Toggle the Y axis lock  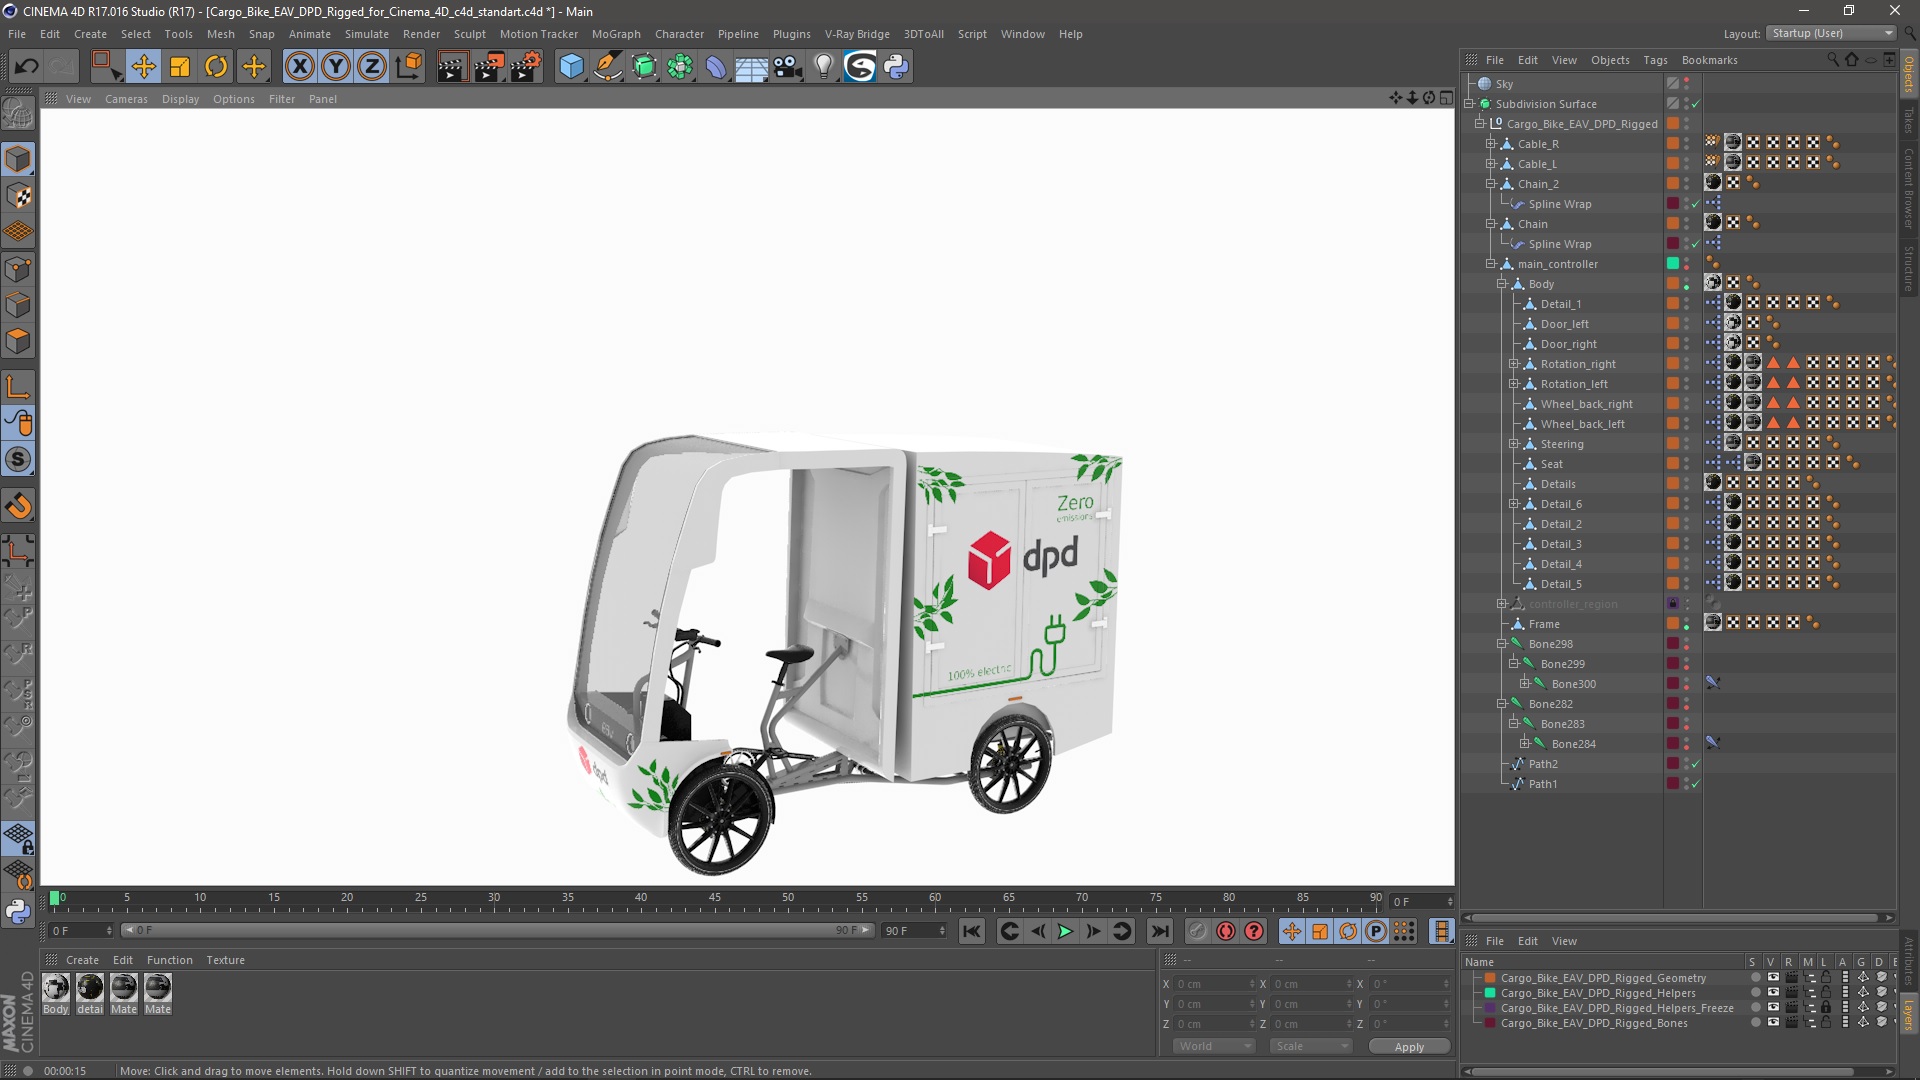336,67
